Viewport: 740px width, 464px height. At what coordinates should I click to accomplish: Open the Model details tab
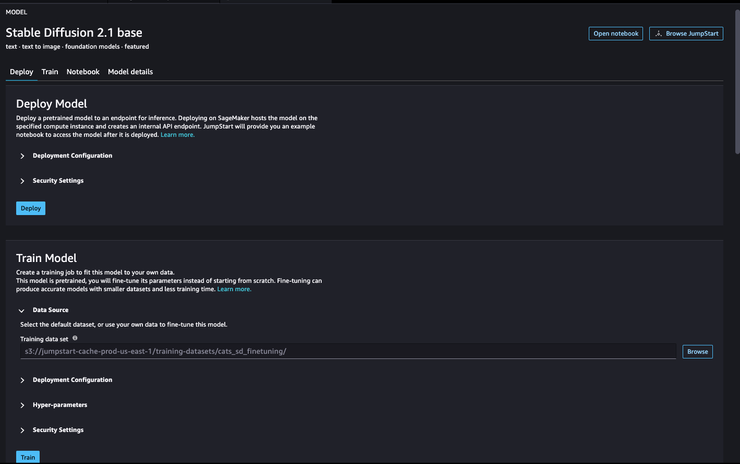pyautogui.click(x=130, y=72)
